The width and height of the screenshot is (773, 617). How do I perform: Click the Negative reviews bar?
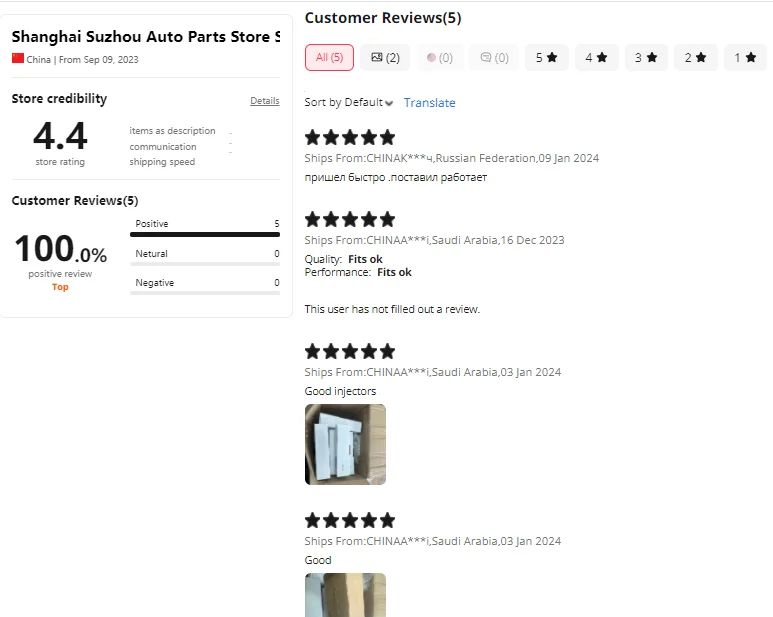pyautogui.click(x=205, y=293)
